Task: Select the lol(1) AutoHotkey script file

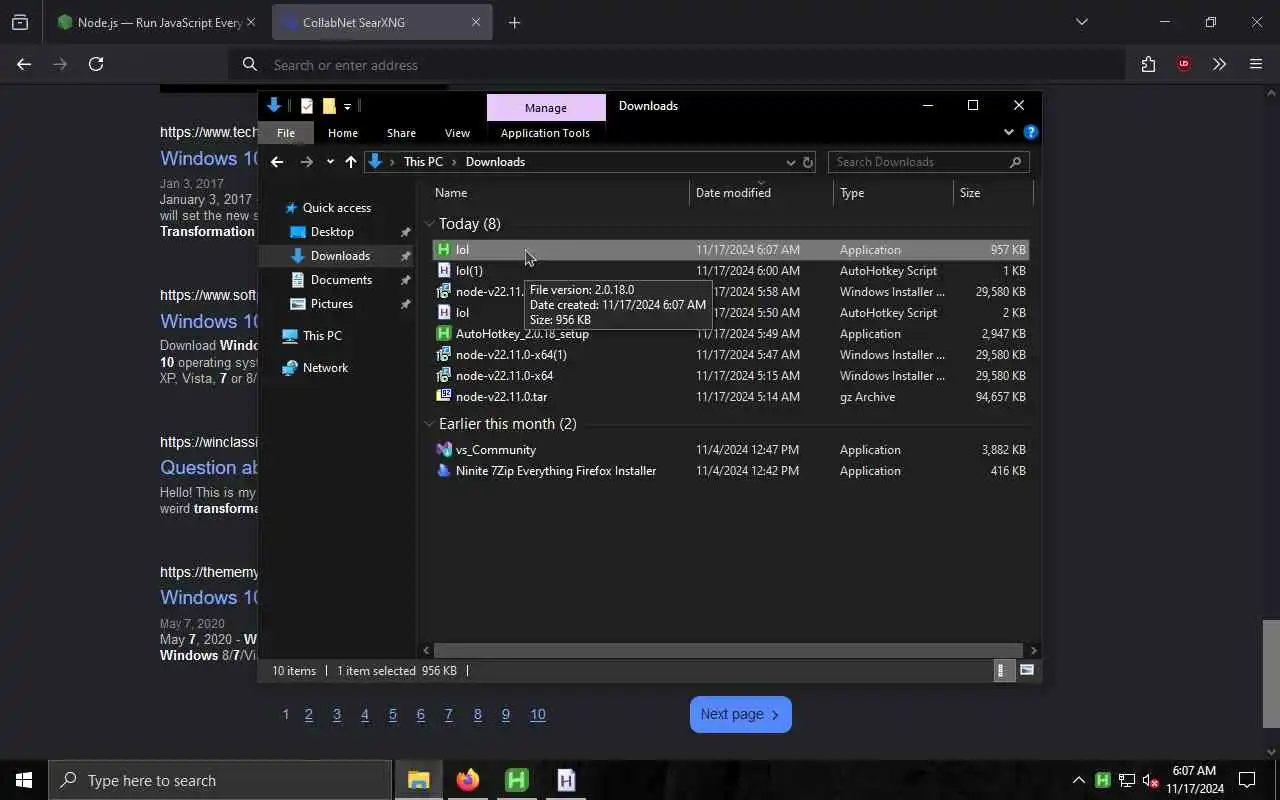Action: [730, 271]
